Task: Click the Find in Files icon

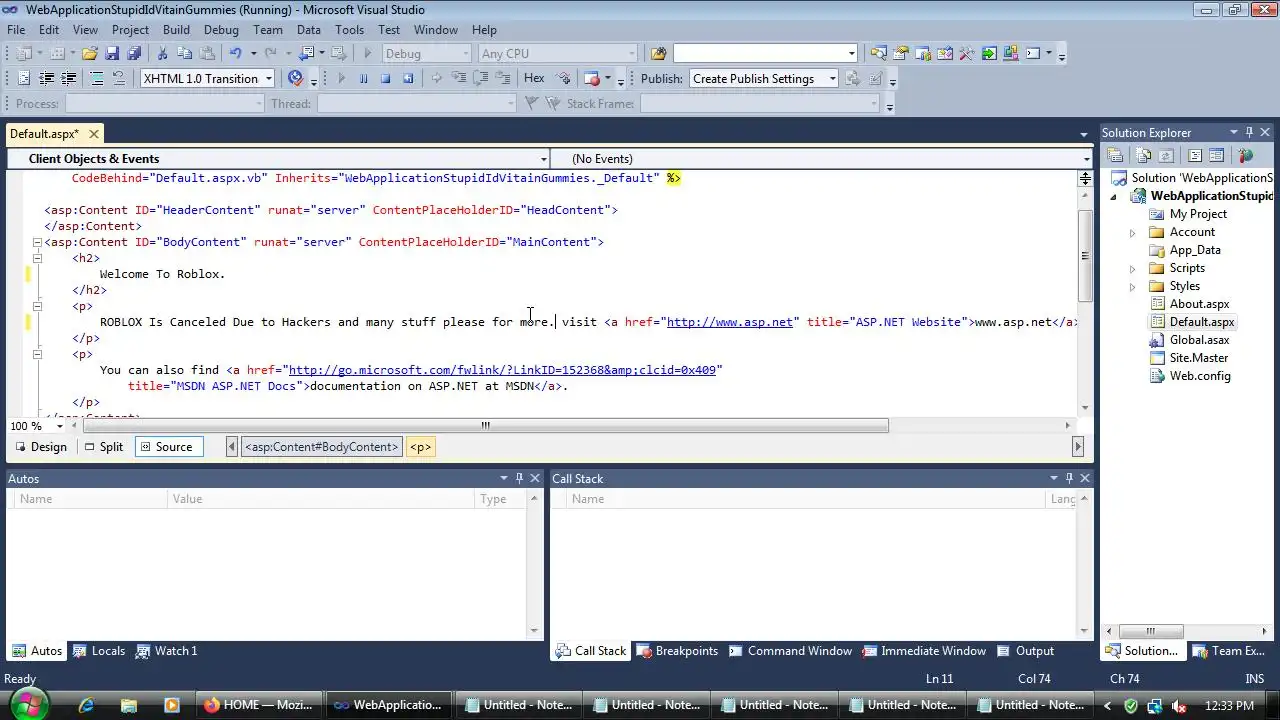Action: coord(658,53)
